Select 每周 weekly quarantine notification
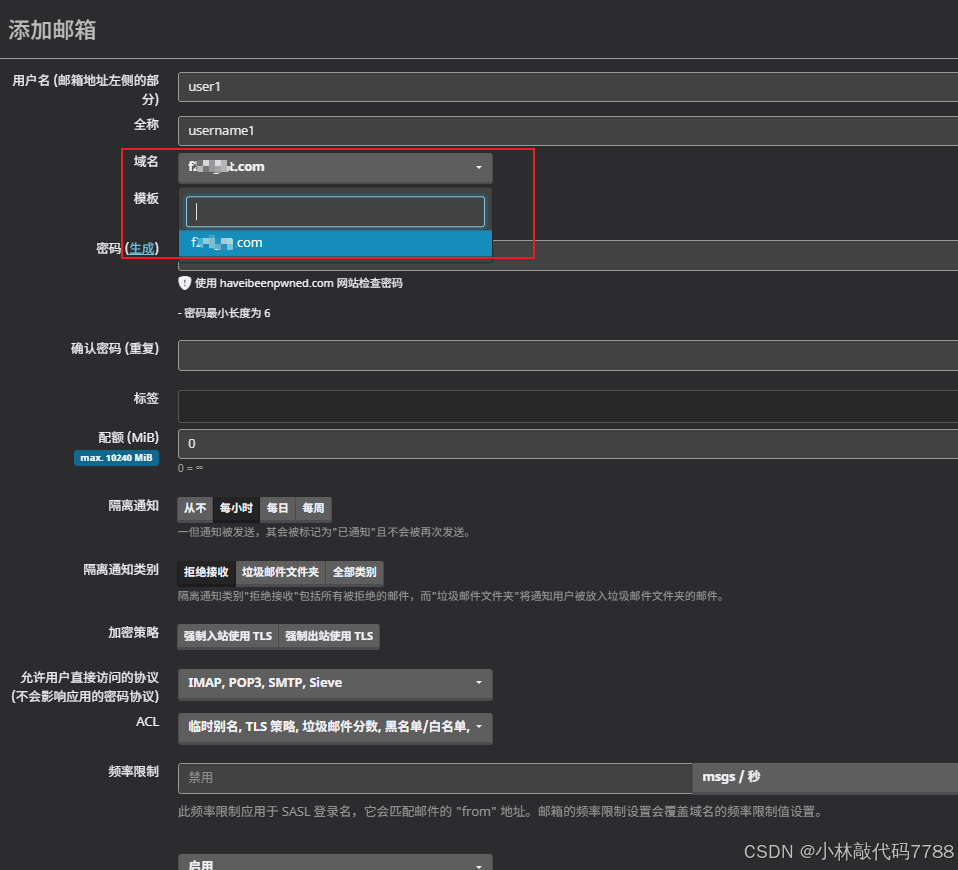 pos(312,509)
